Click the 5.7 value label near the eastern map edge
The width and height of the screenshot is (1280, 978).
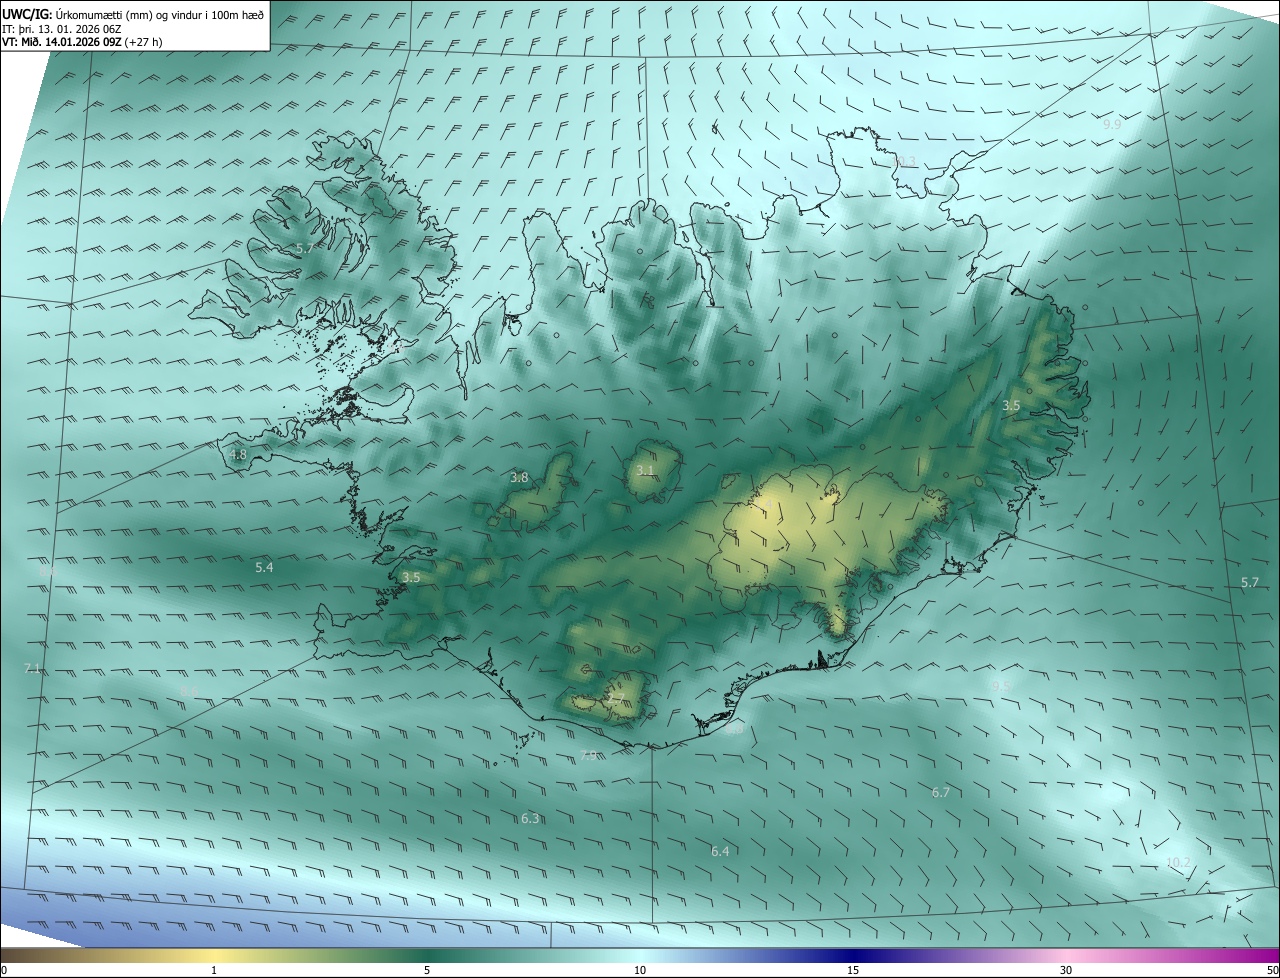click(x=1250, y=582)
